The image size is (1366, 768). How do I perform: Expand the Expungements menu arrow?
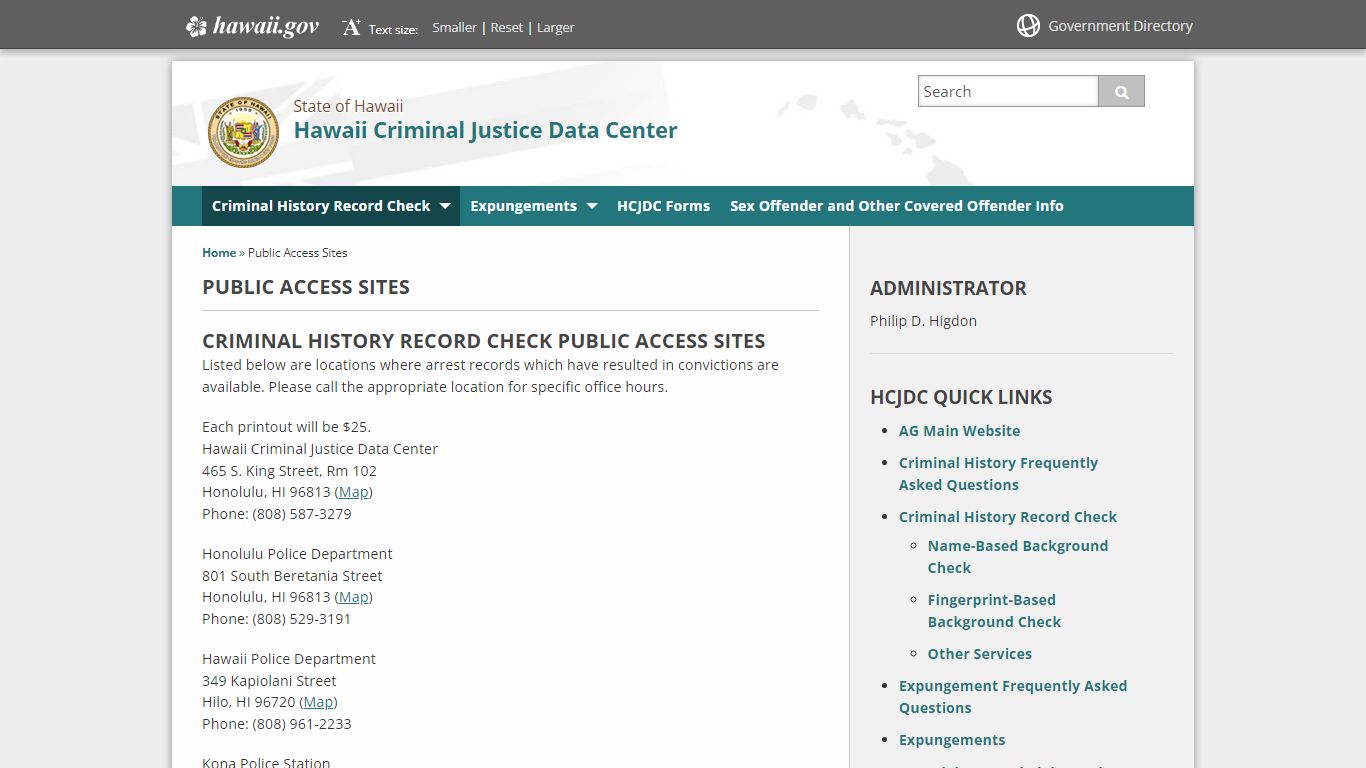pyautogui.click(x=592, y=206)
